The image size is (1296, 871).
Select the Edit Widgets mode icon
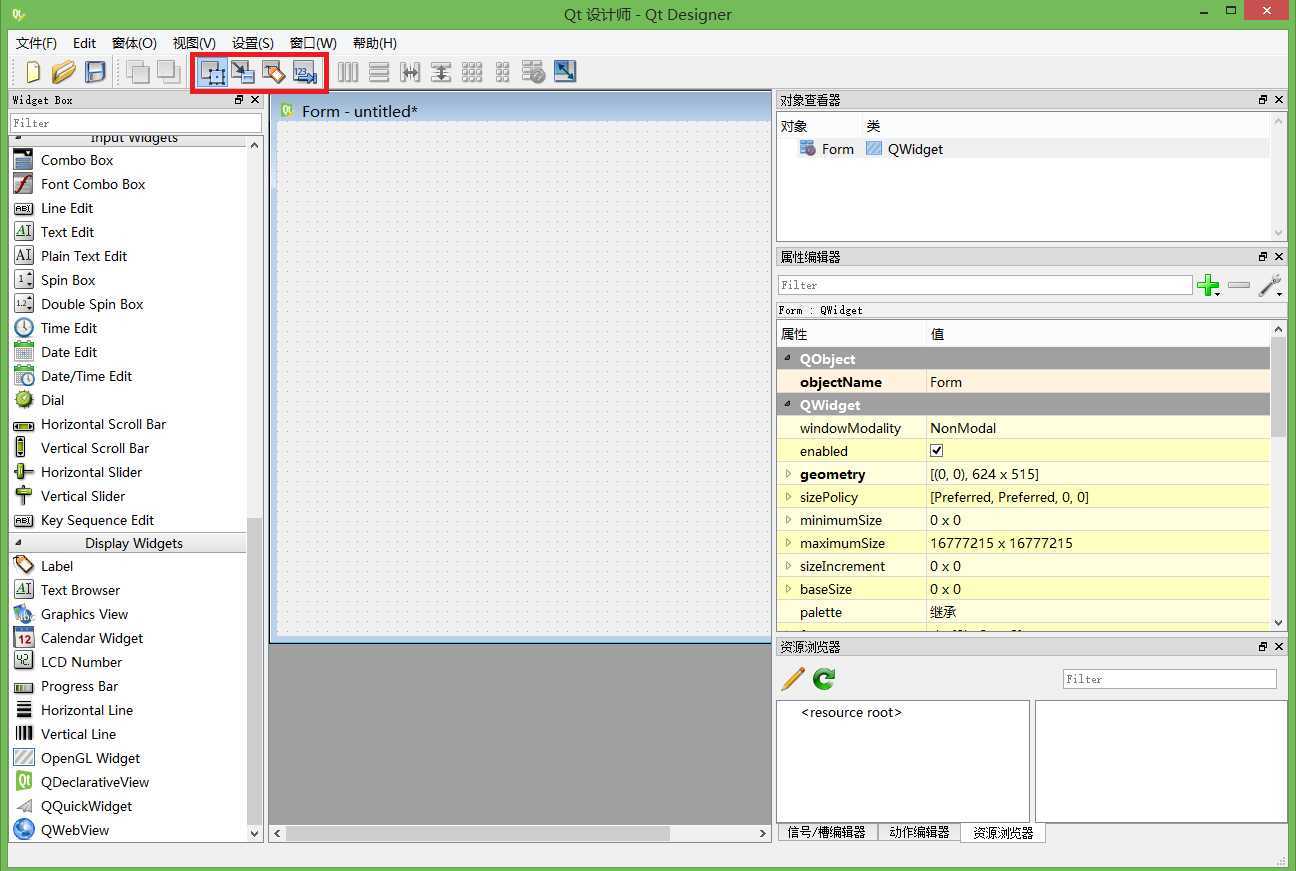click(212, 72)
